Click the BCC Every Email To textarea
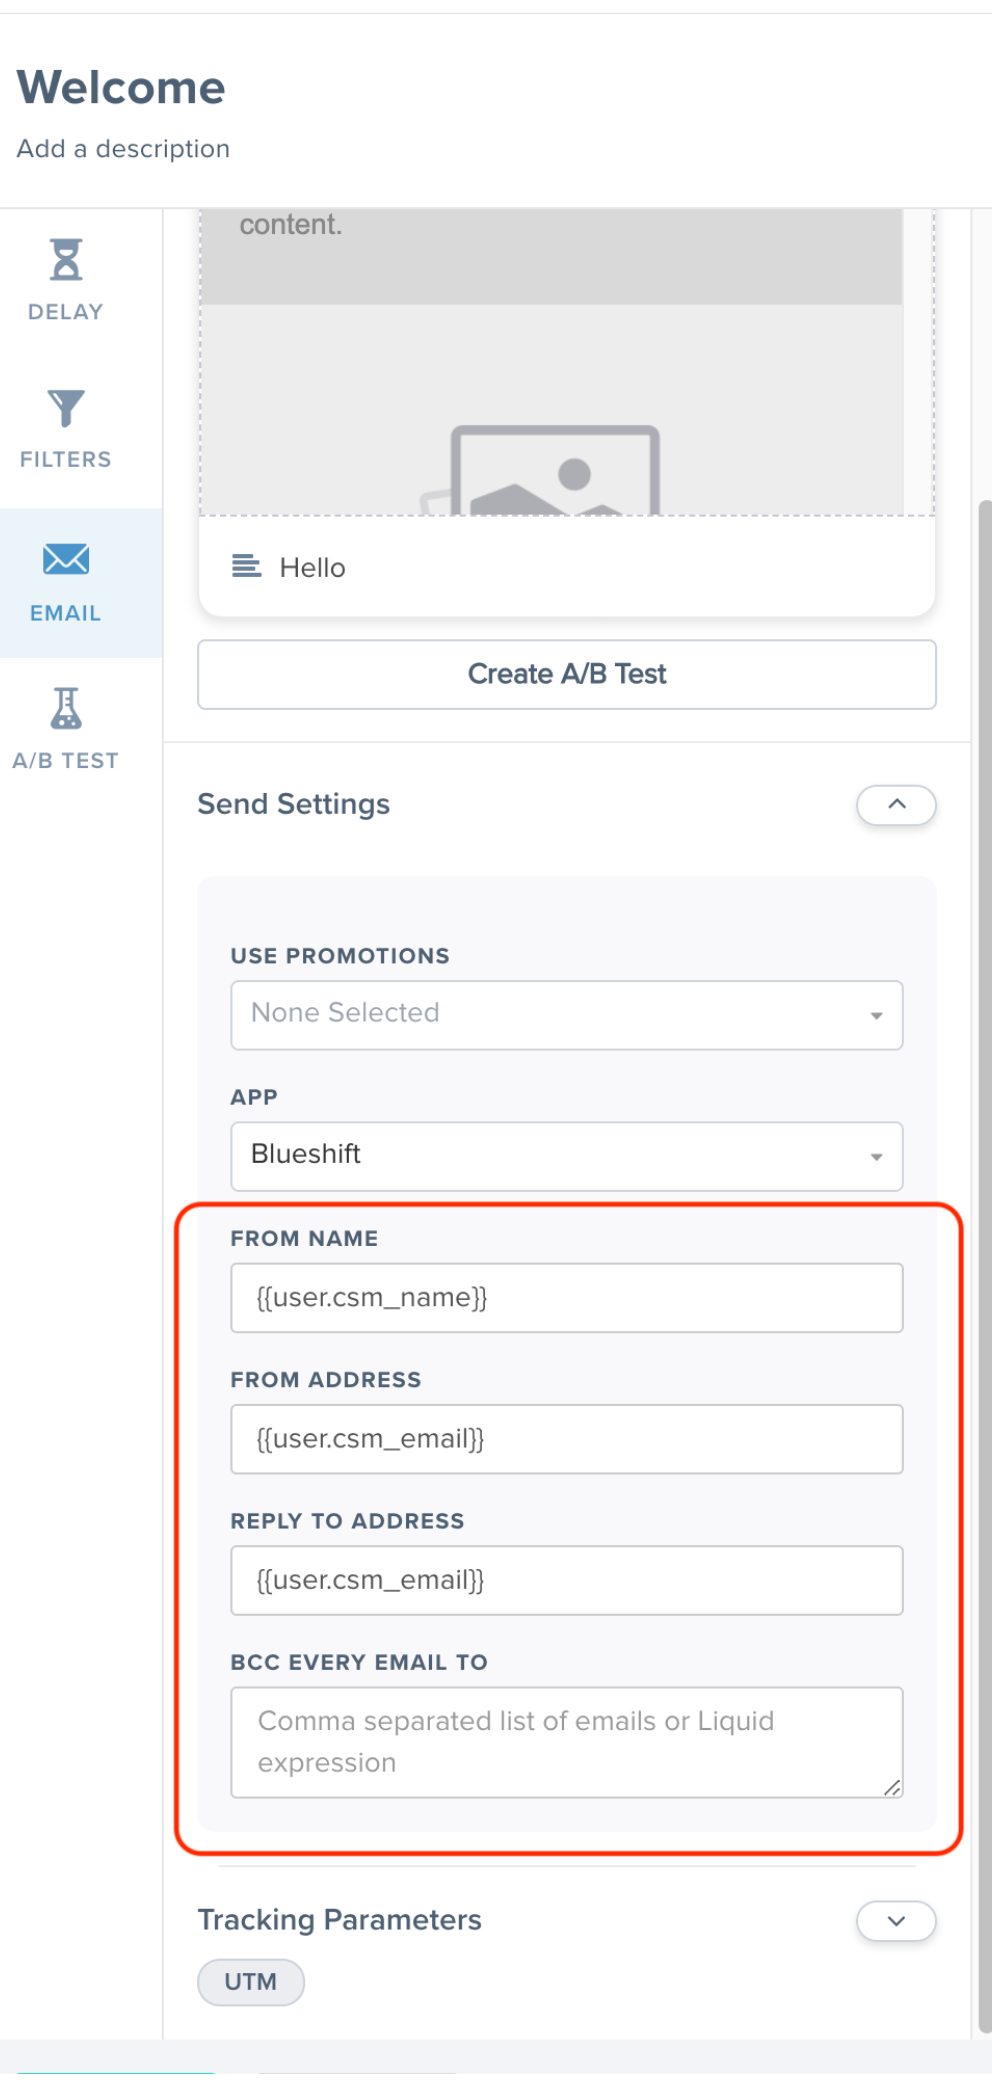This screenshot has width=992, height=2083. click(567, 1742)
